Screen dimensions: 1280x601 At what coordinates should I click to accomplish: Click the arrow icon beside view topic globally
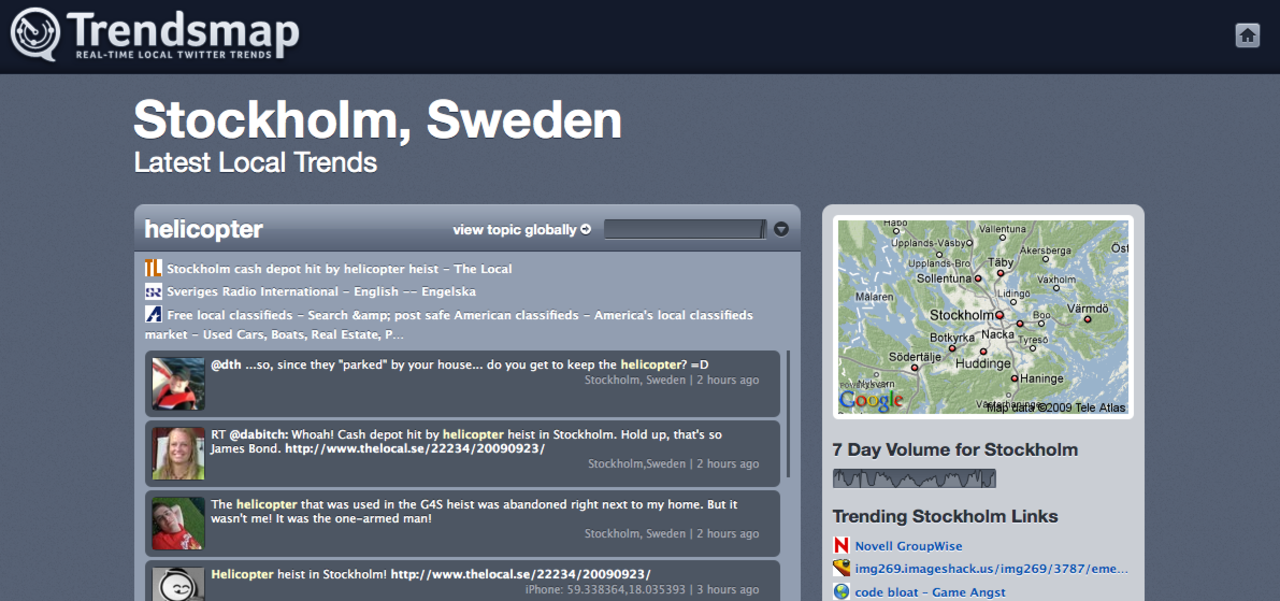click(x=586, y=229)
